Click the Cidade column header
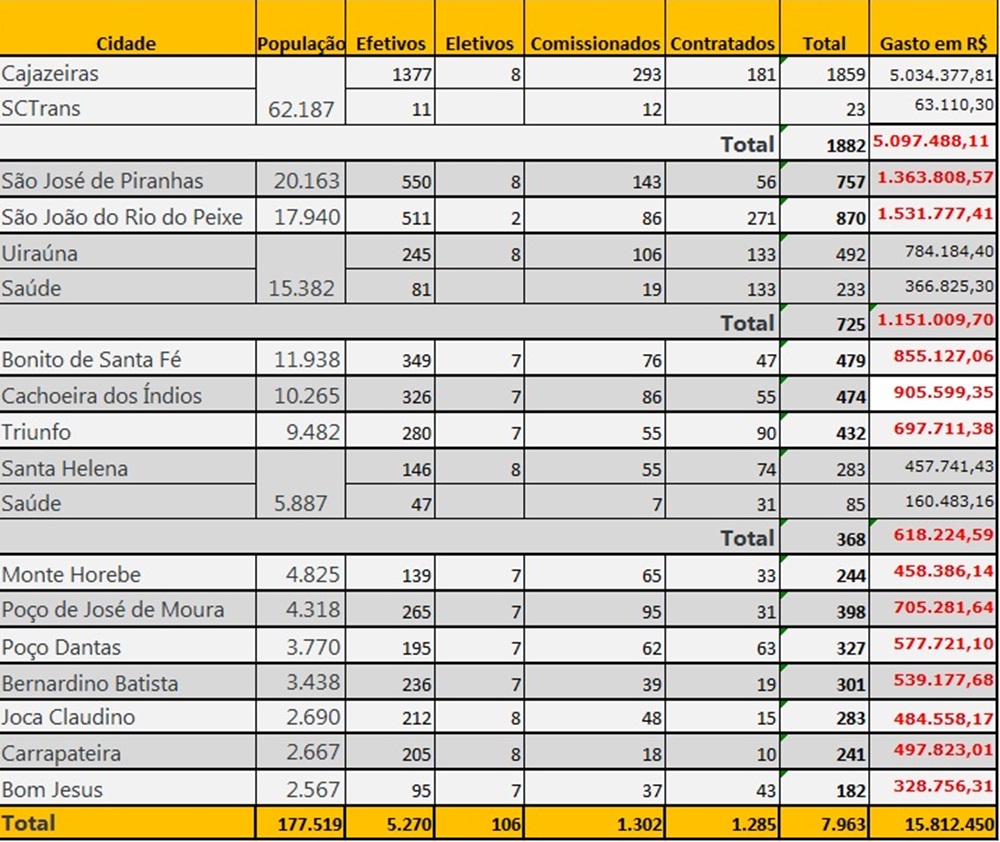The height and width of the screenshot is (842, 1000). click(x=126, y=43)
